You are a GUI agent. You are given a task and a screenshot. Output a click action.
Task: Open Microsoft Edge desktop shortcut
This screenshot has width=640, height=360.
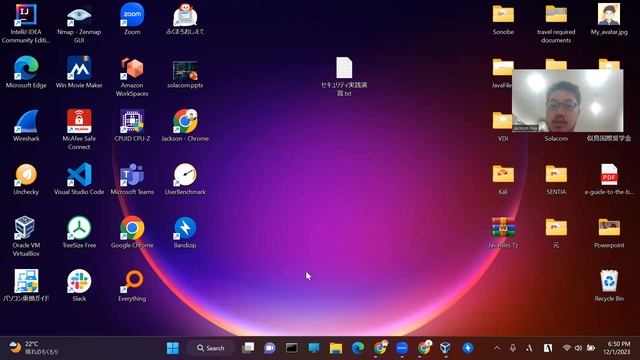pyautogui.click(x=26, y=68)
